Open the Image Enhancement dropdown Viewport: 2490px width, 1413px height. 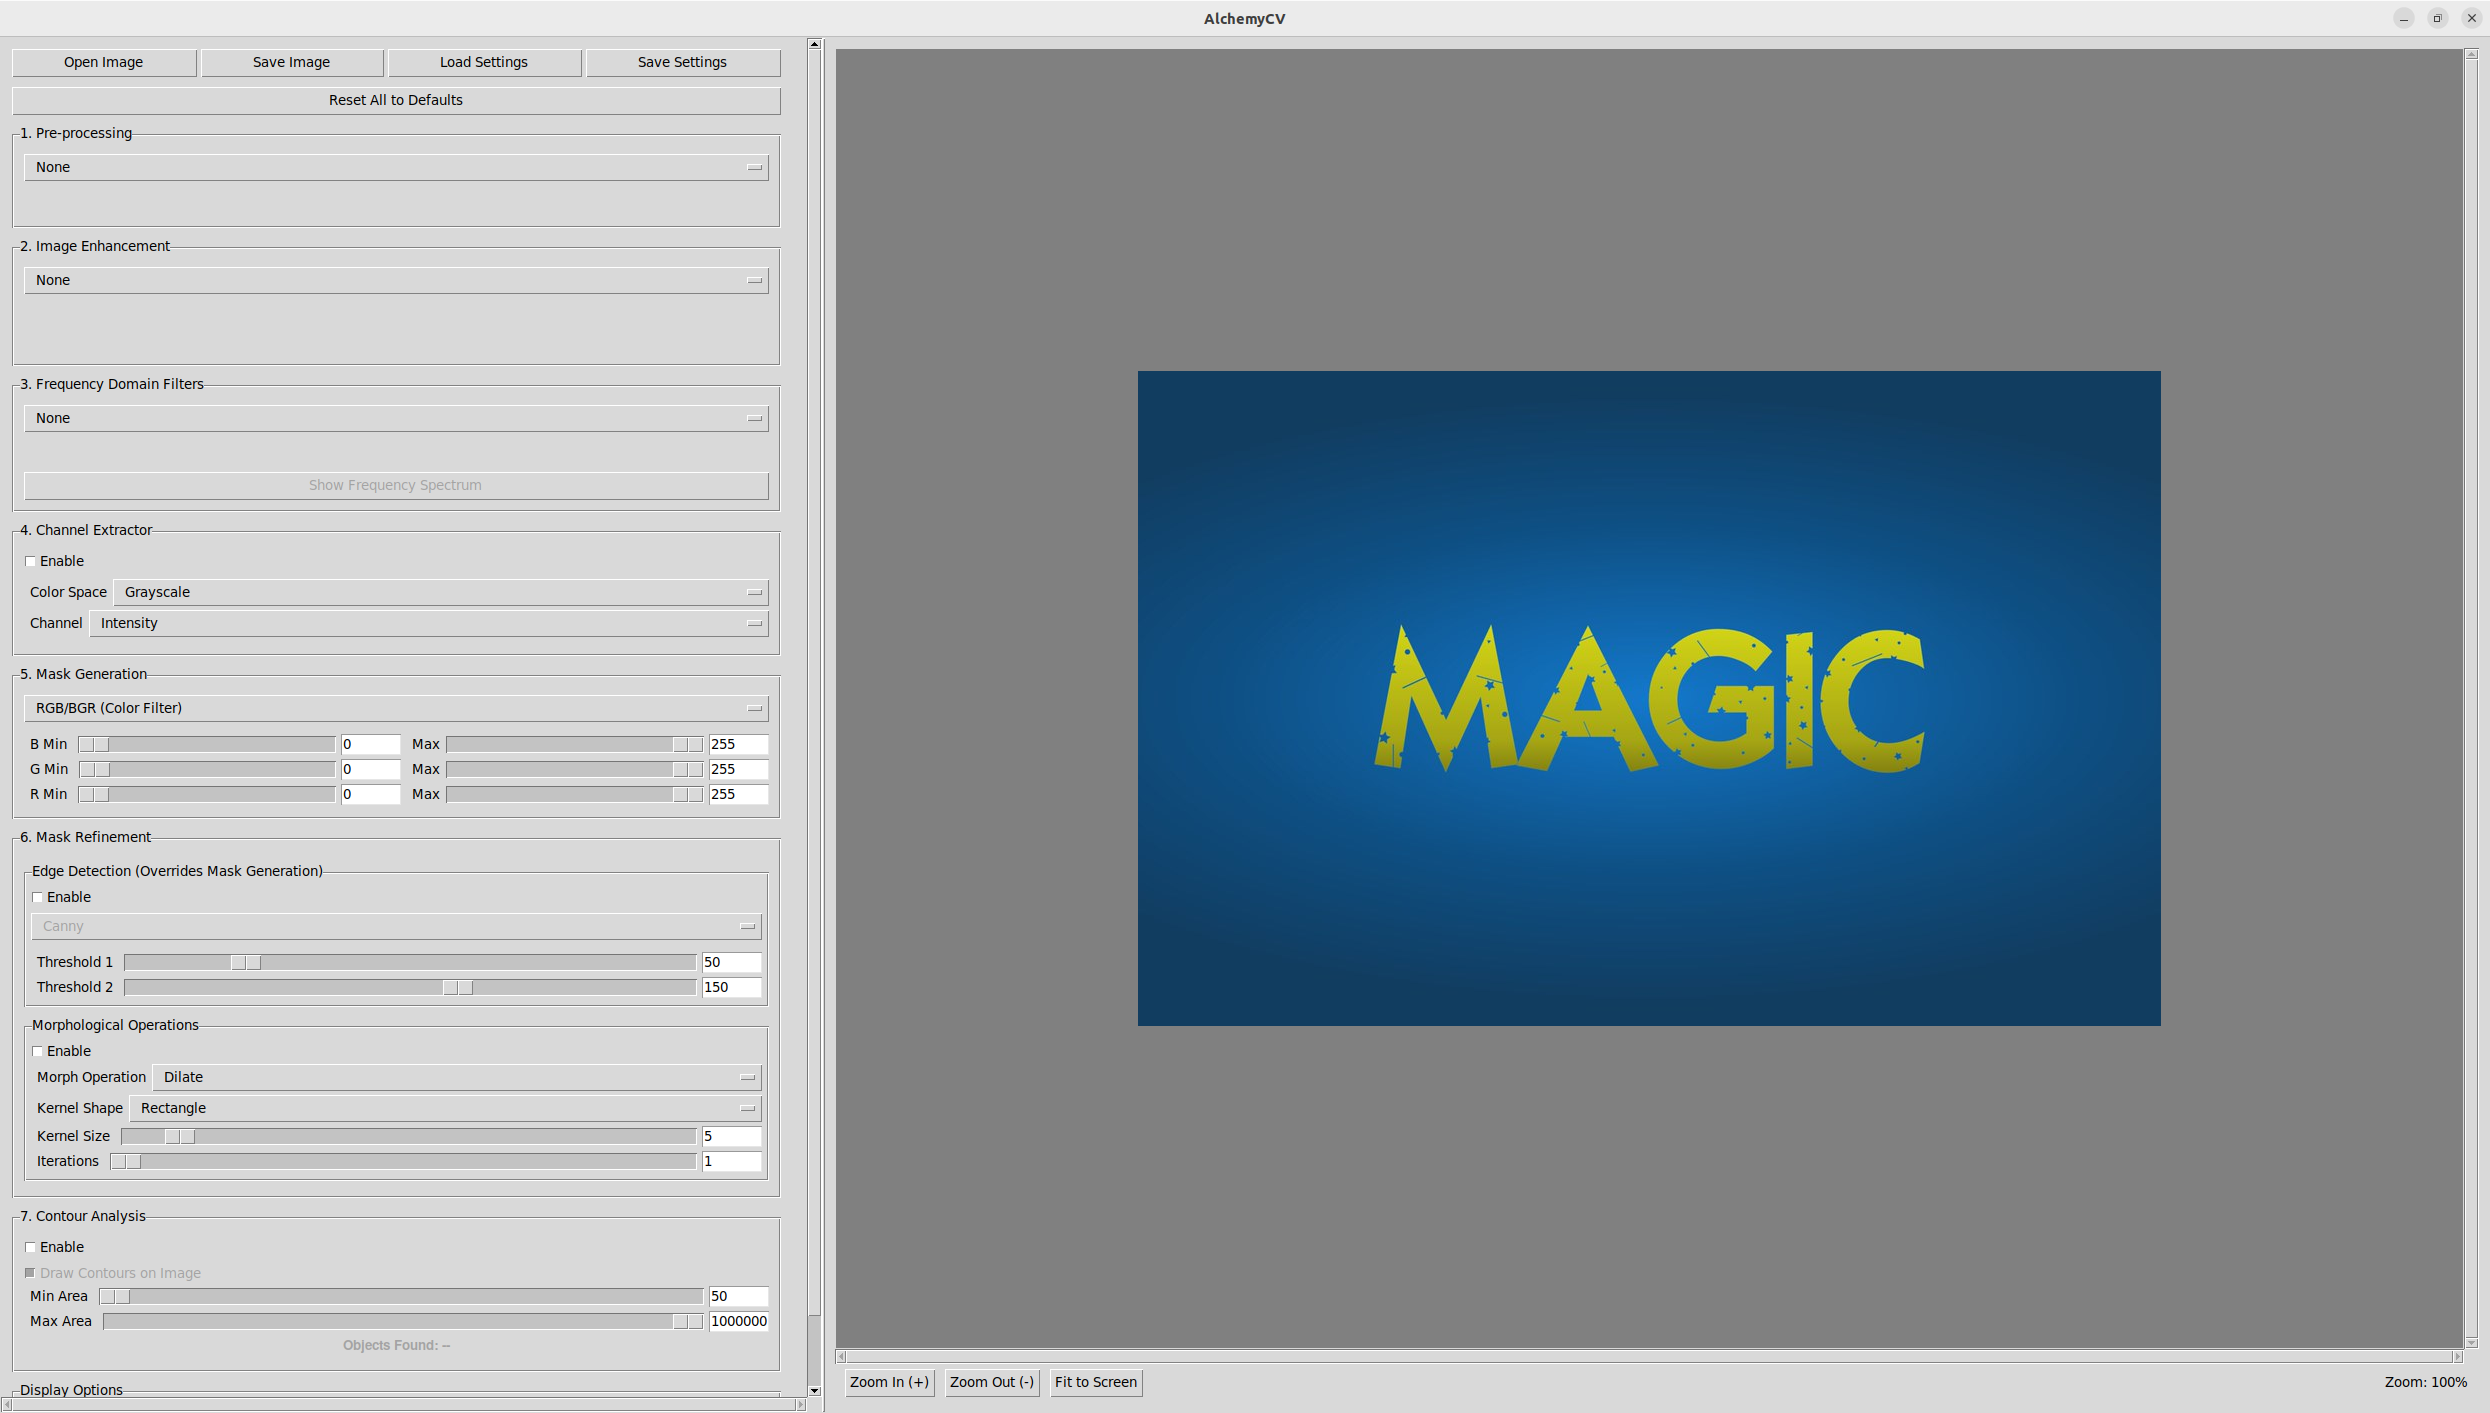[x=396, y=280]
